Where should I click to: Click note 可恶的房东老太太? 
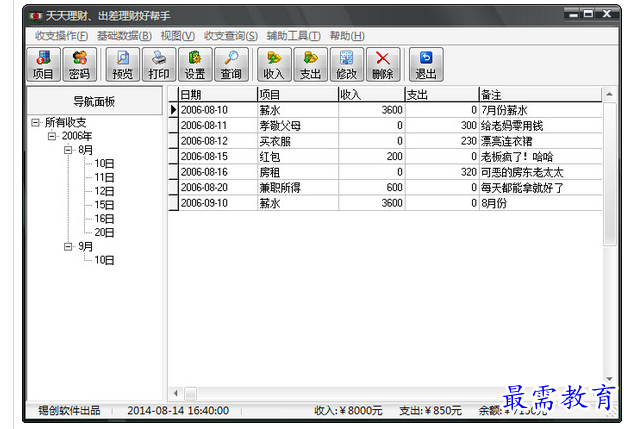click(x=540, y=172)
